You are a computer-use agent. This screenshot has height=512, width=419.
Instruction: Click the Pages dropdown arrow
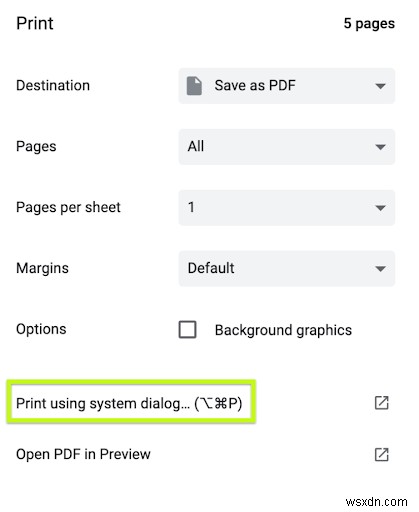(x=380, y=147)
